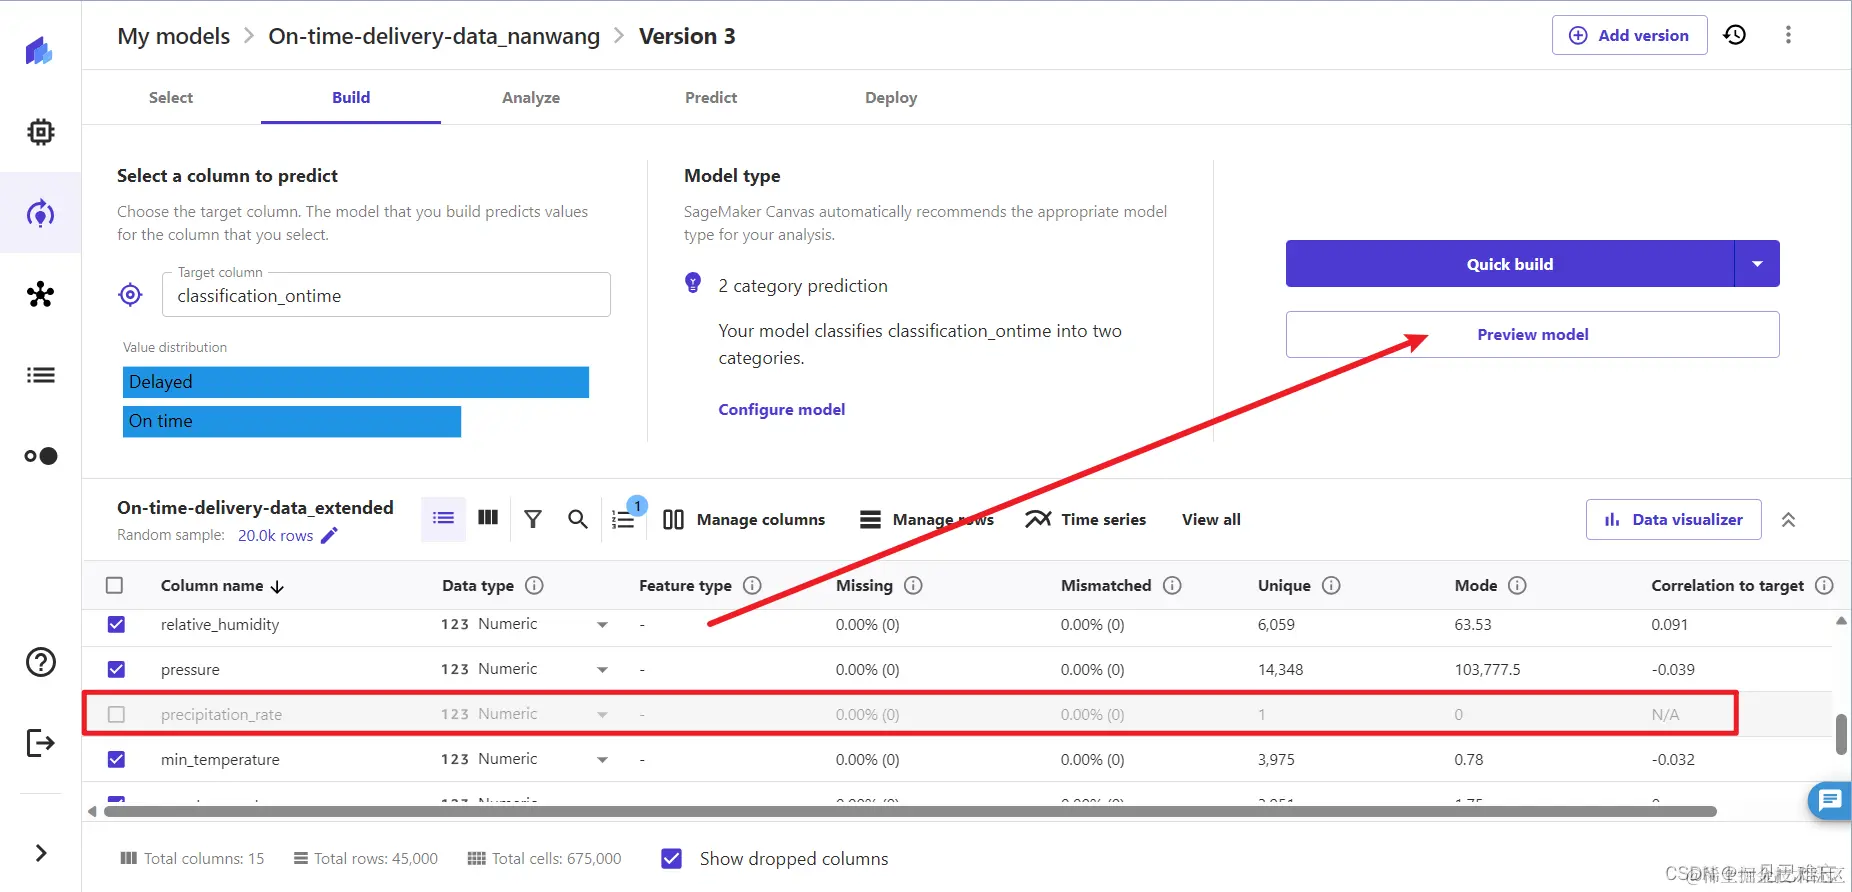Image resolution: width=1852 pixels, height=892 pixels.
Task: Edit random sample size pencil icon
Action: coord(329,535)
